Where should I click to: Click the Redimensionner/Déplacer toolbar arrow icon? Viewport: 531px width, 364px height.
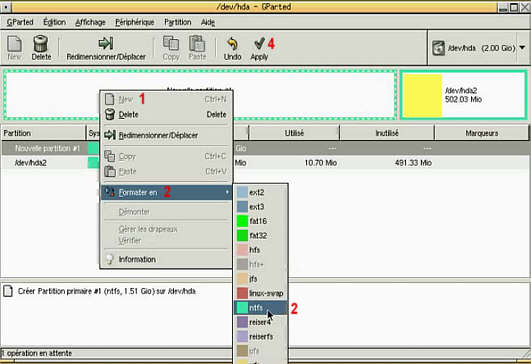(106, 43)
